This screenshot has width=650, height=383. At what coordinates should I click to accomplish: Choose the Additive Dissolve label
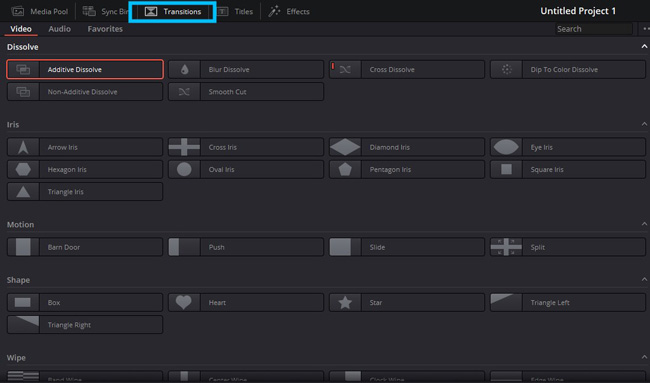75,70
